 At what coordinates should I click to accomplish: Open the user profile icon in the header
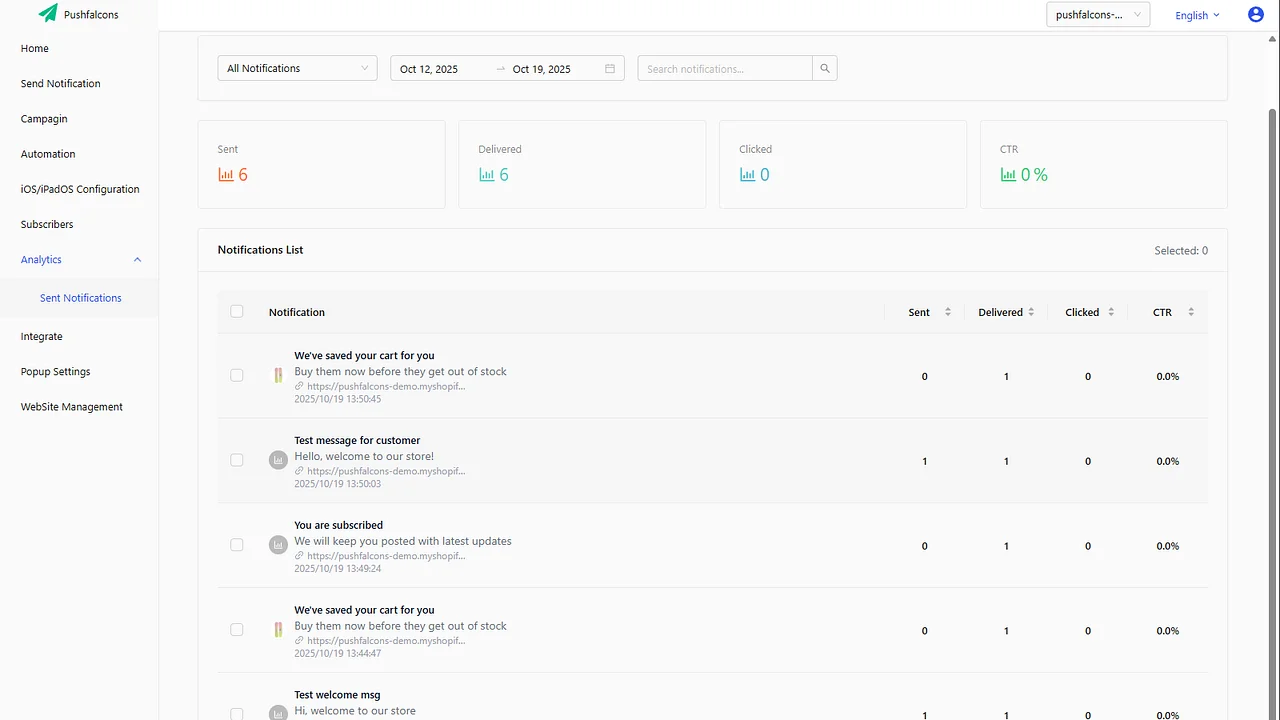tap(1256, 14)
